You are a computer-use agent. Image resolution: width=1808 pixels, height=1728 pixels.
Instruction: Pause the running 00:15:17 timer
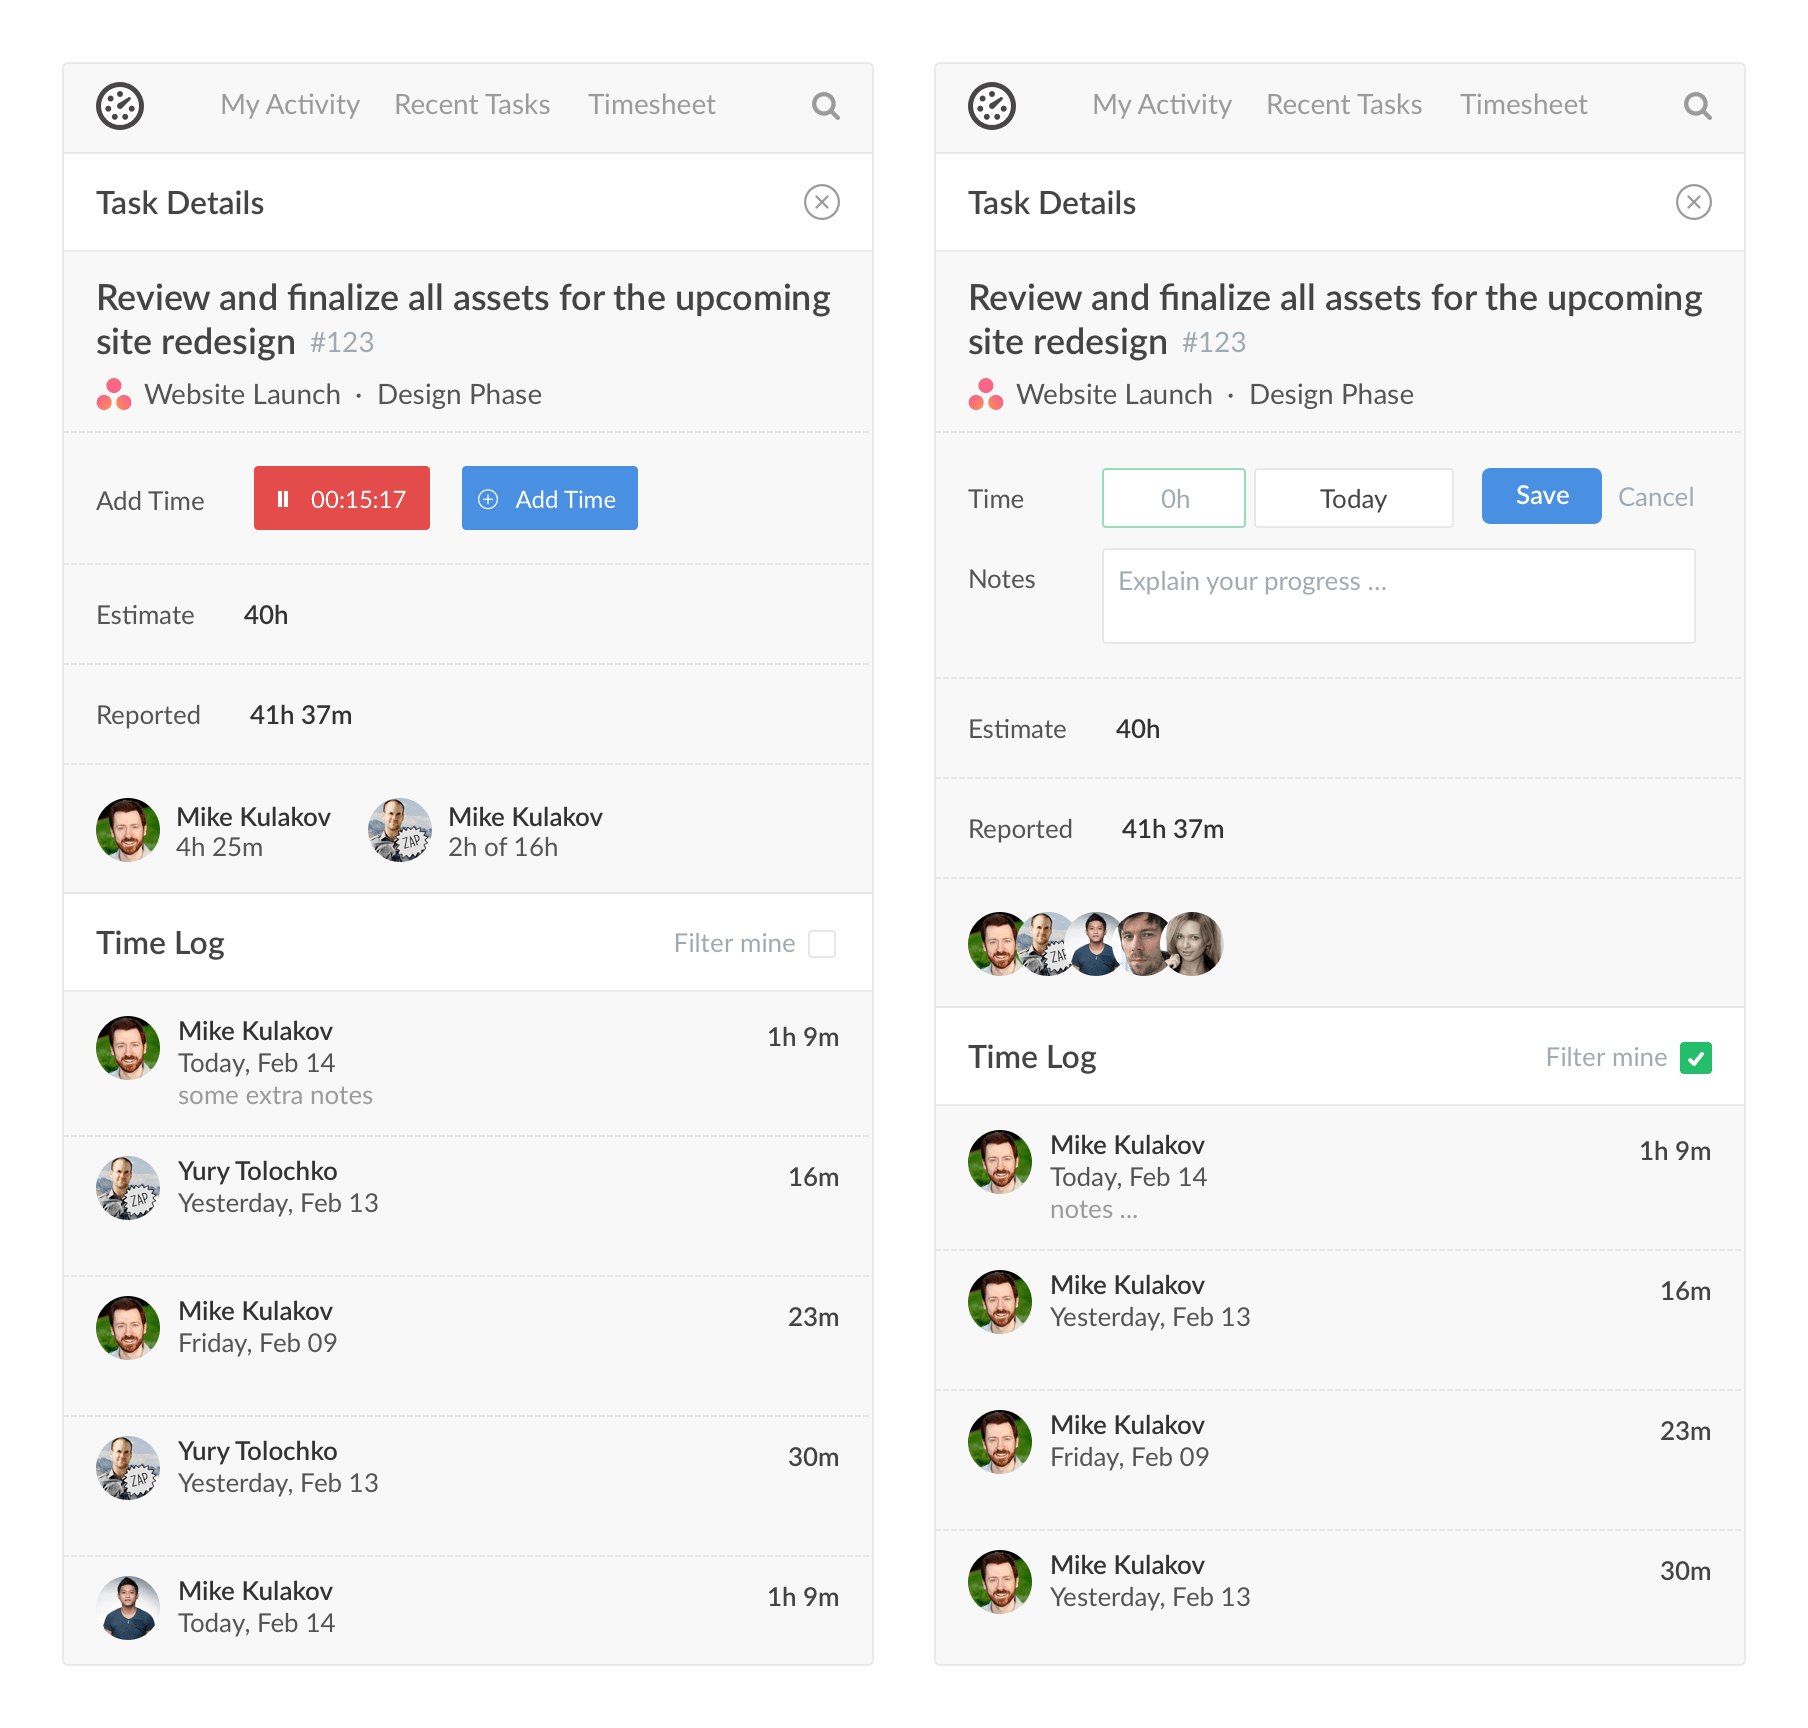pos(342,498)
